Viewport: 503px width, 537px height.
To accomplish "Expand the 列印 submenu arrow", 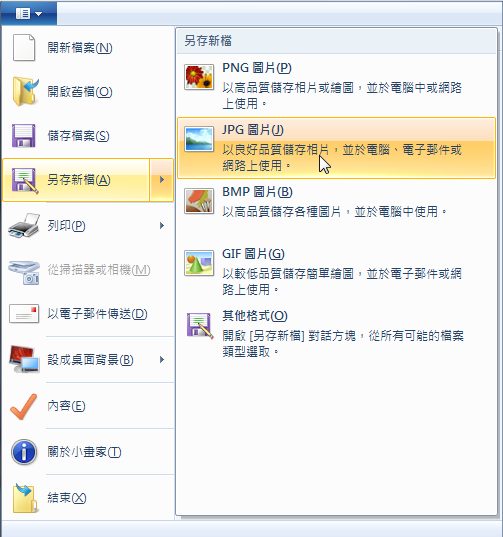I will pyautogui.click(x=162, y=225).
